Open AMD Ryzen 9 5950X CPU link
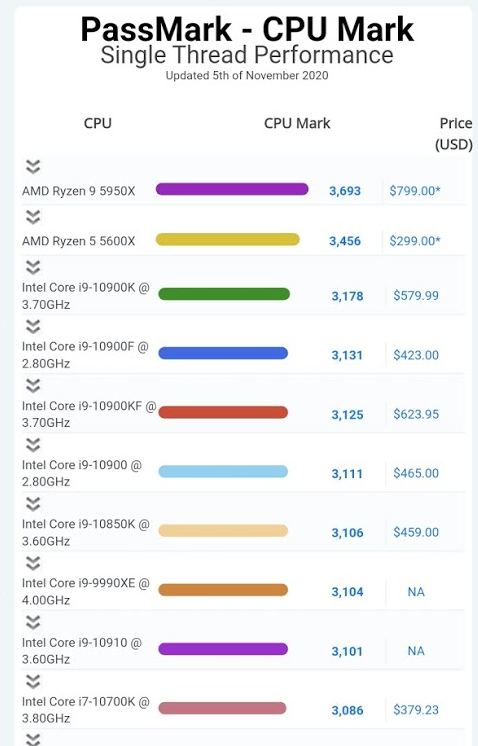This screenshot has height=746, width=478. [78, 191]
